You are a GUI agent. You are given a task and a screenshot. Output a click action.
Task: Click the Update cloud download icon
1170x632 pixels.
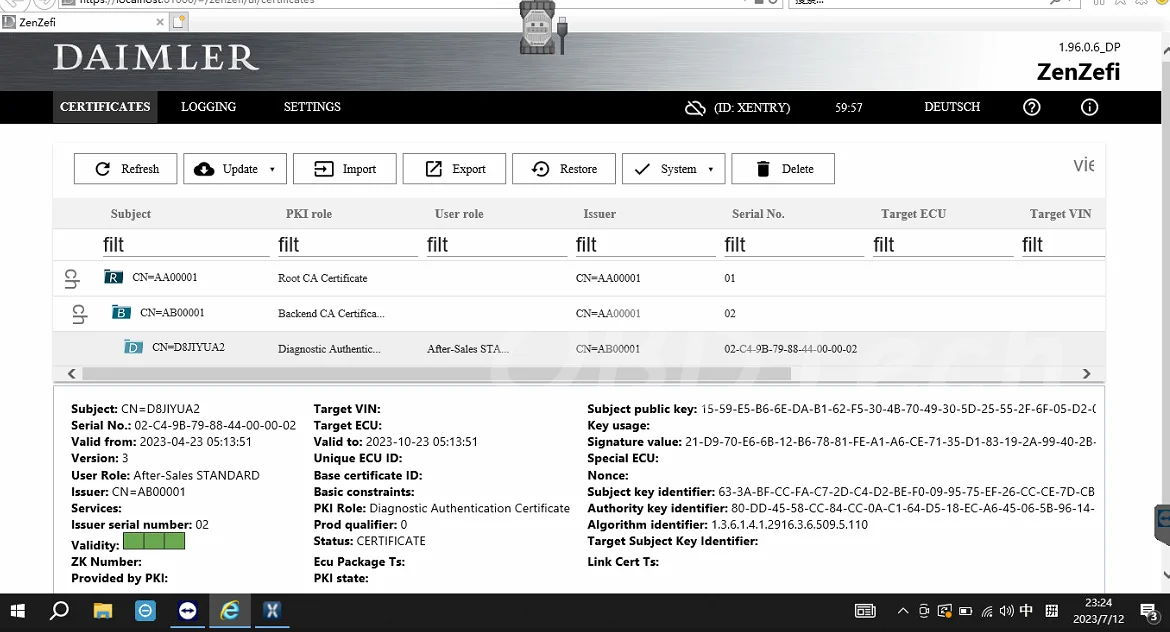coord(204,169)
